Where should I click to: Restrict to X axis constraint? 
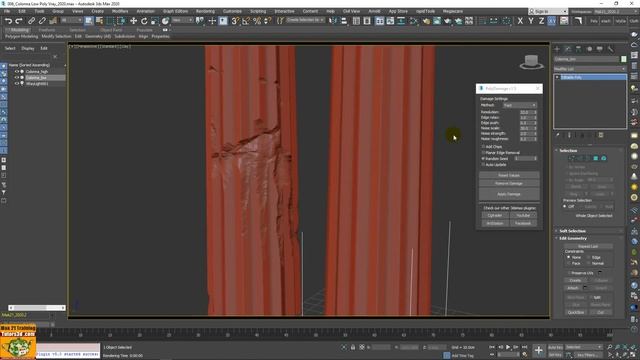[x=520, y=21]
